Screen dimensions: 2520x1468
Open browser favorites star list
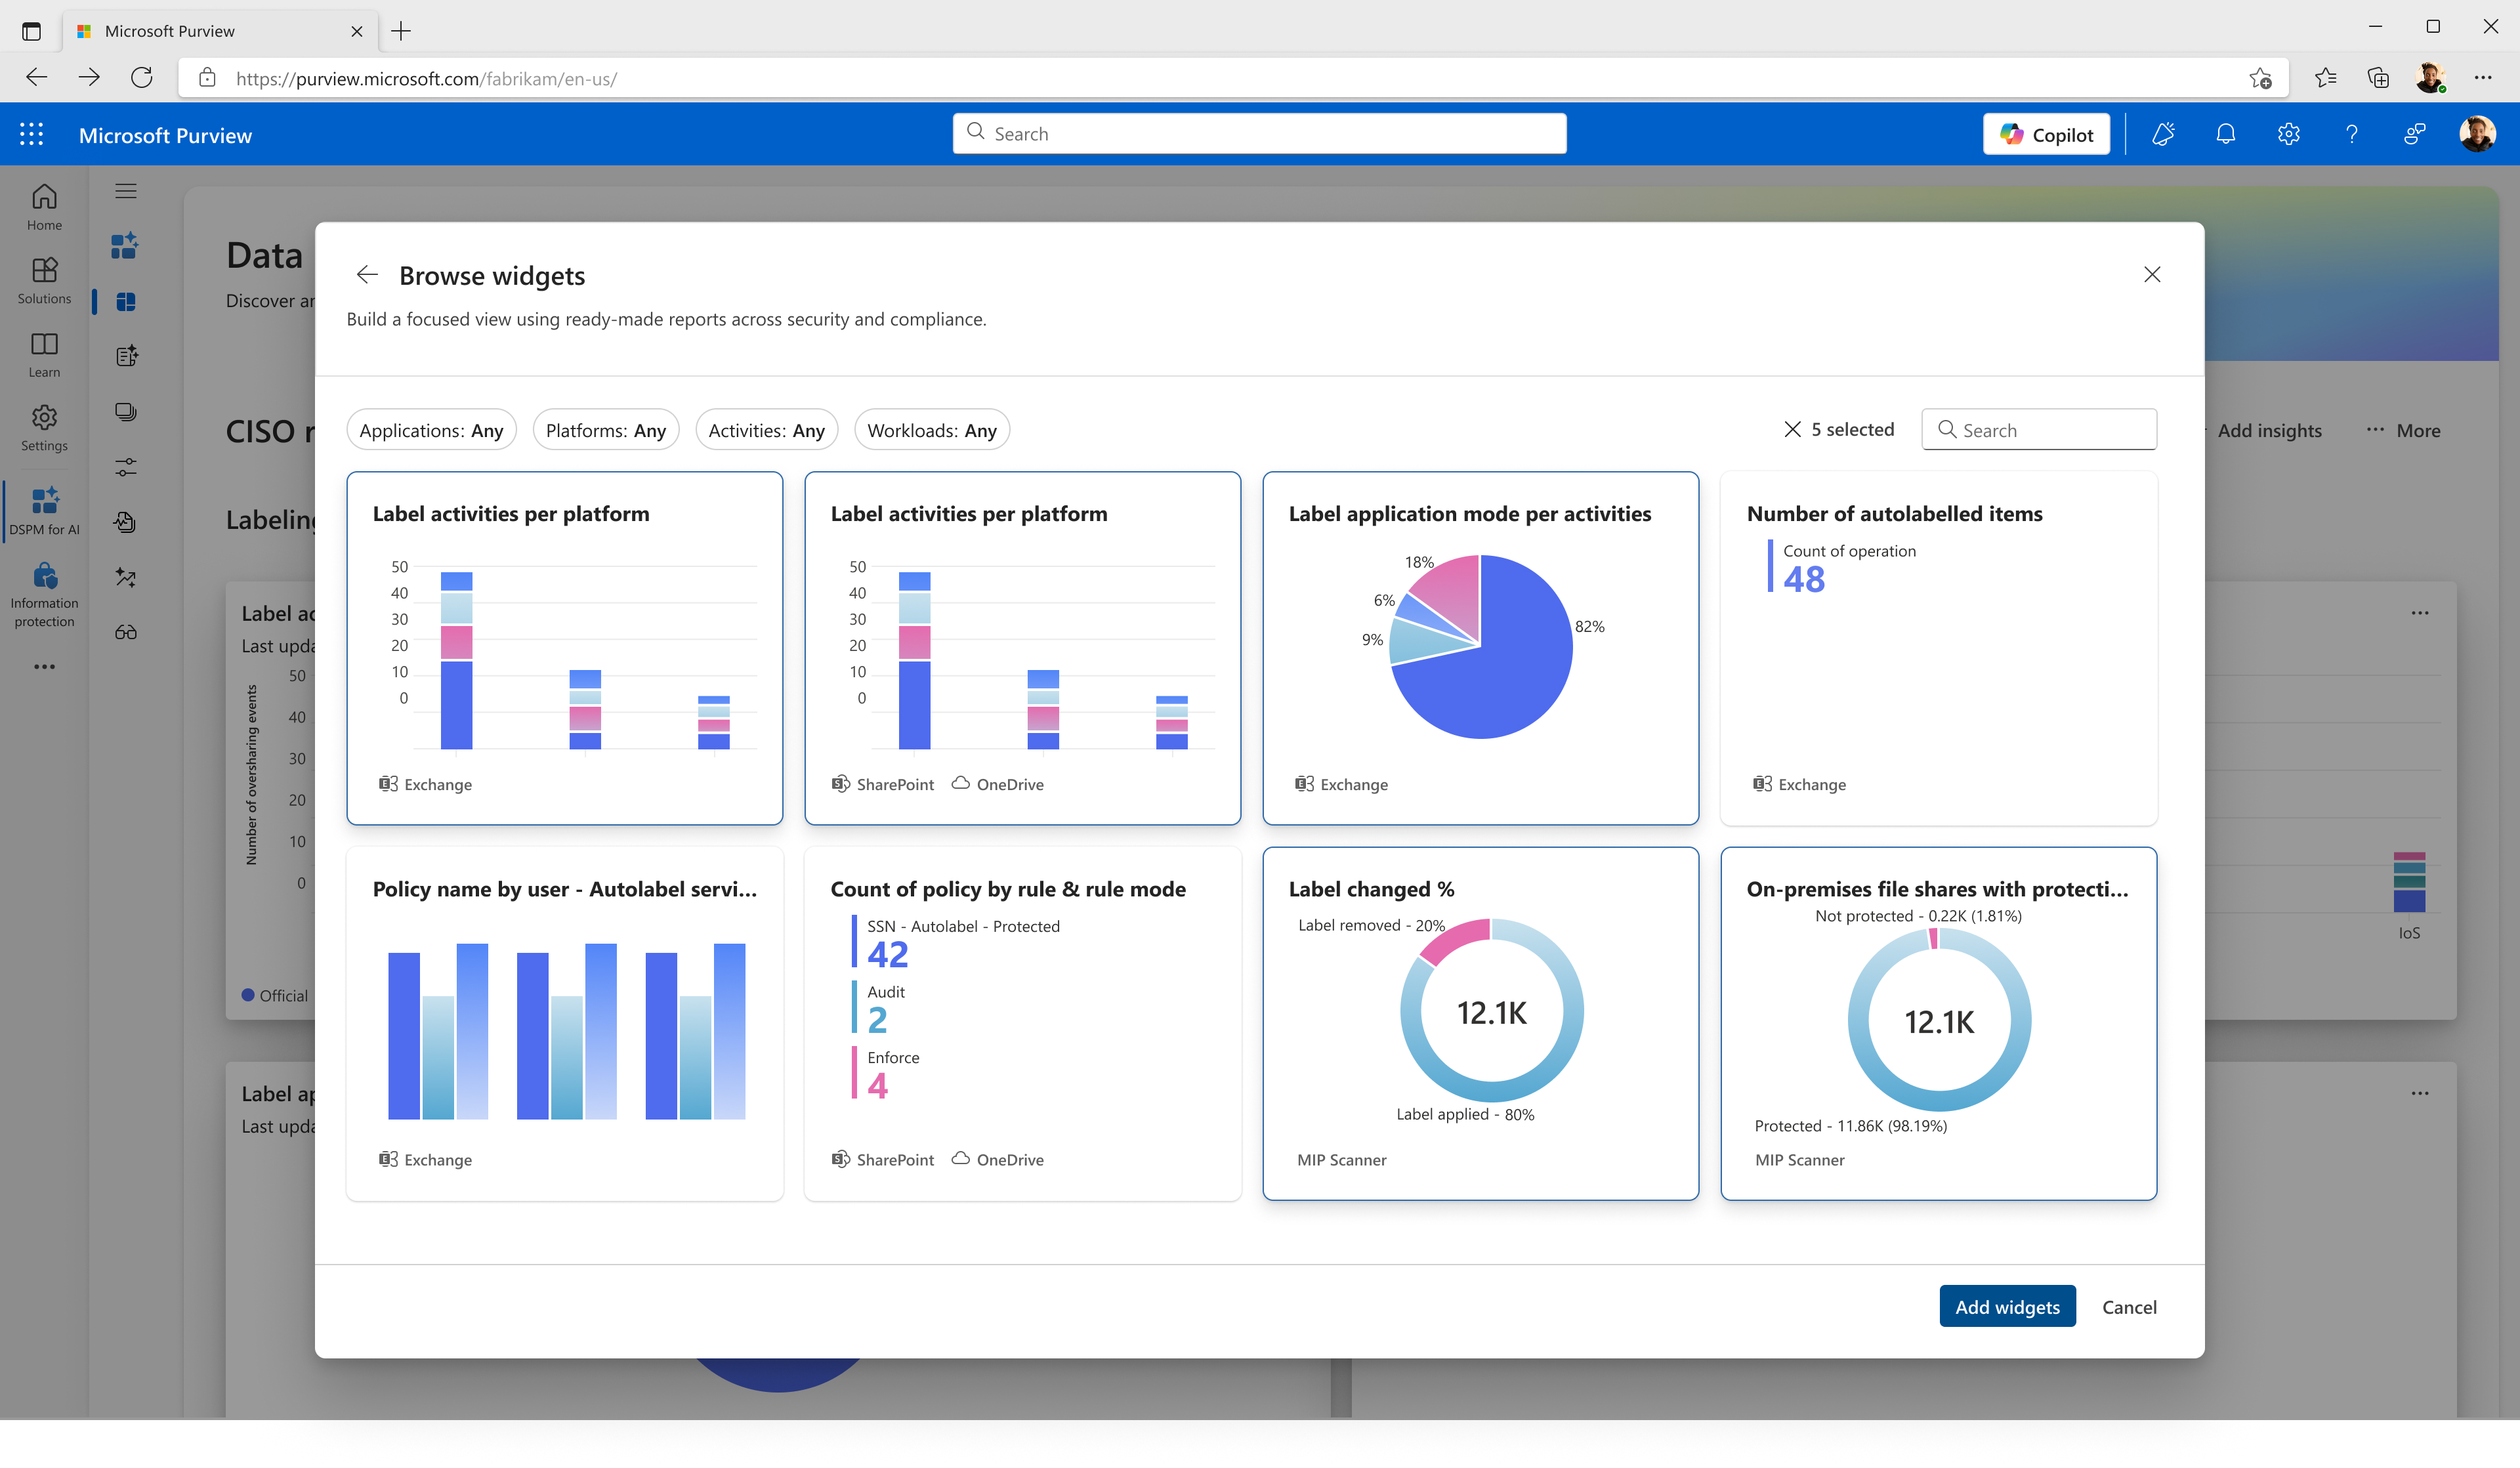[x=2326, y=78]
